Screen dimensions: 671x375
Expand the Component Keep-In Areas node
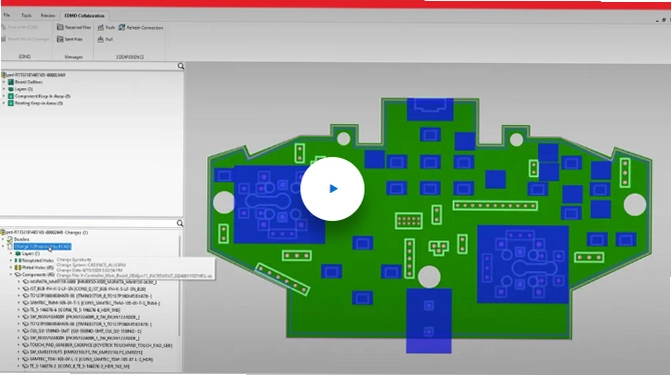pos(4,96)
